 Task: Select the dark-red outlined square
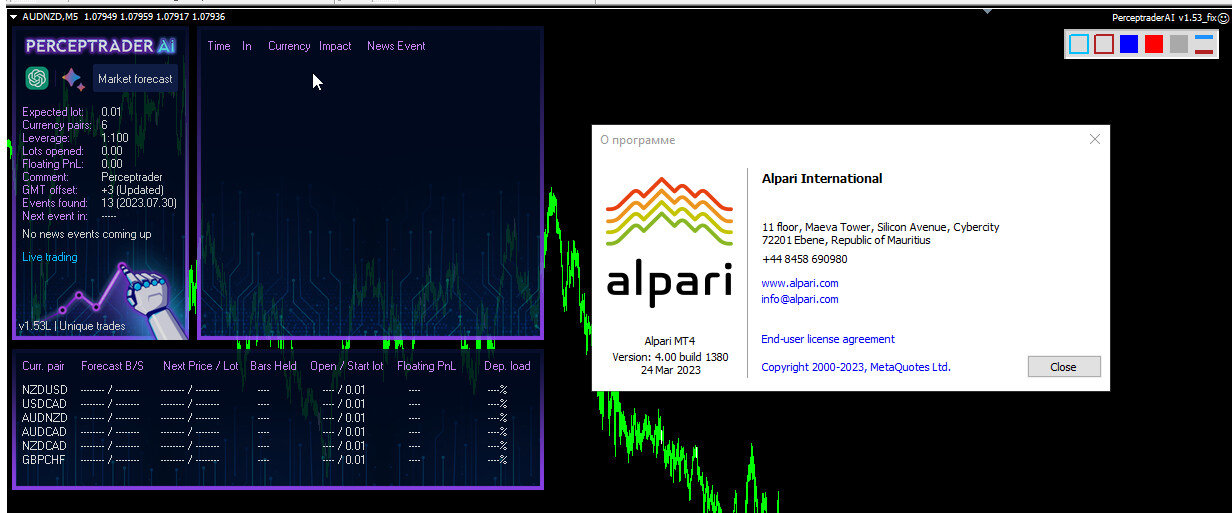(1104, 44)
